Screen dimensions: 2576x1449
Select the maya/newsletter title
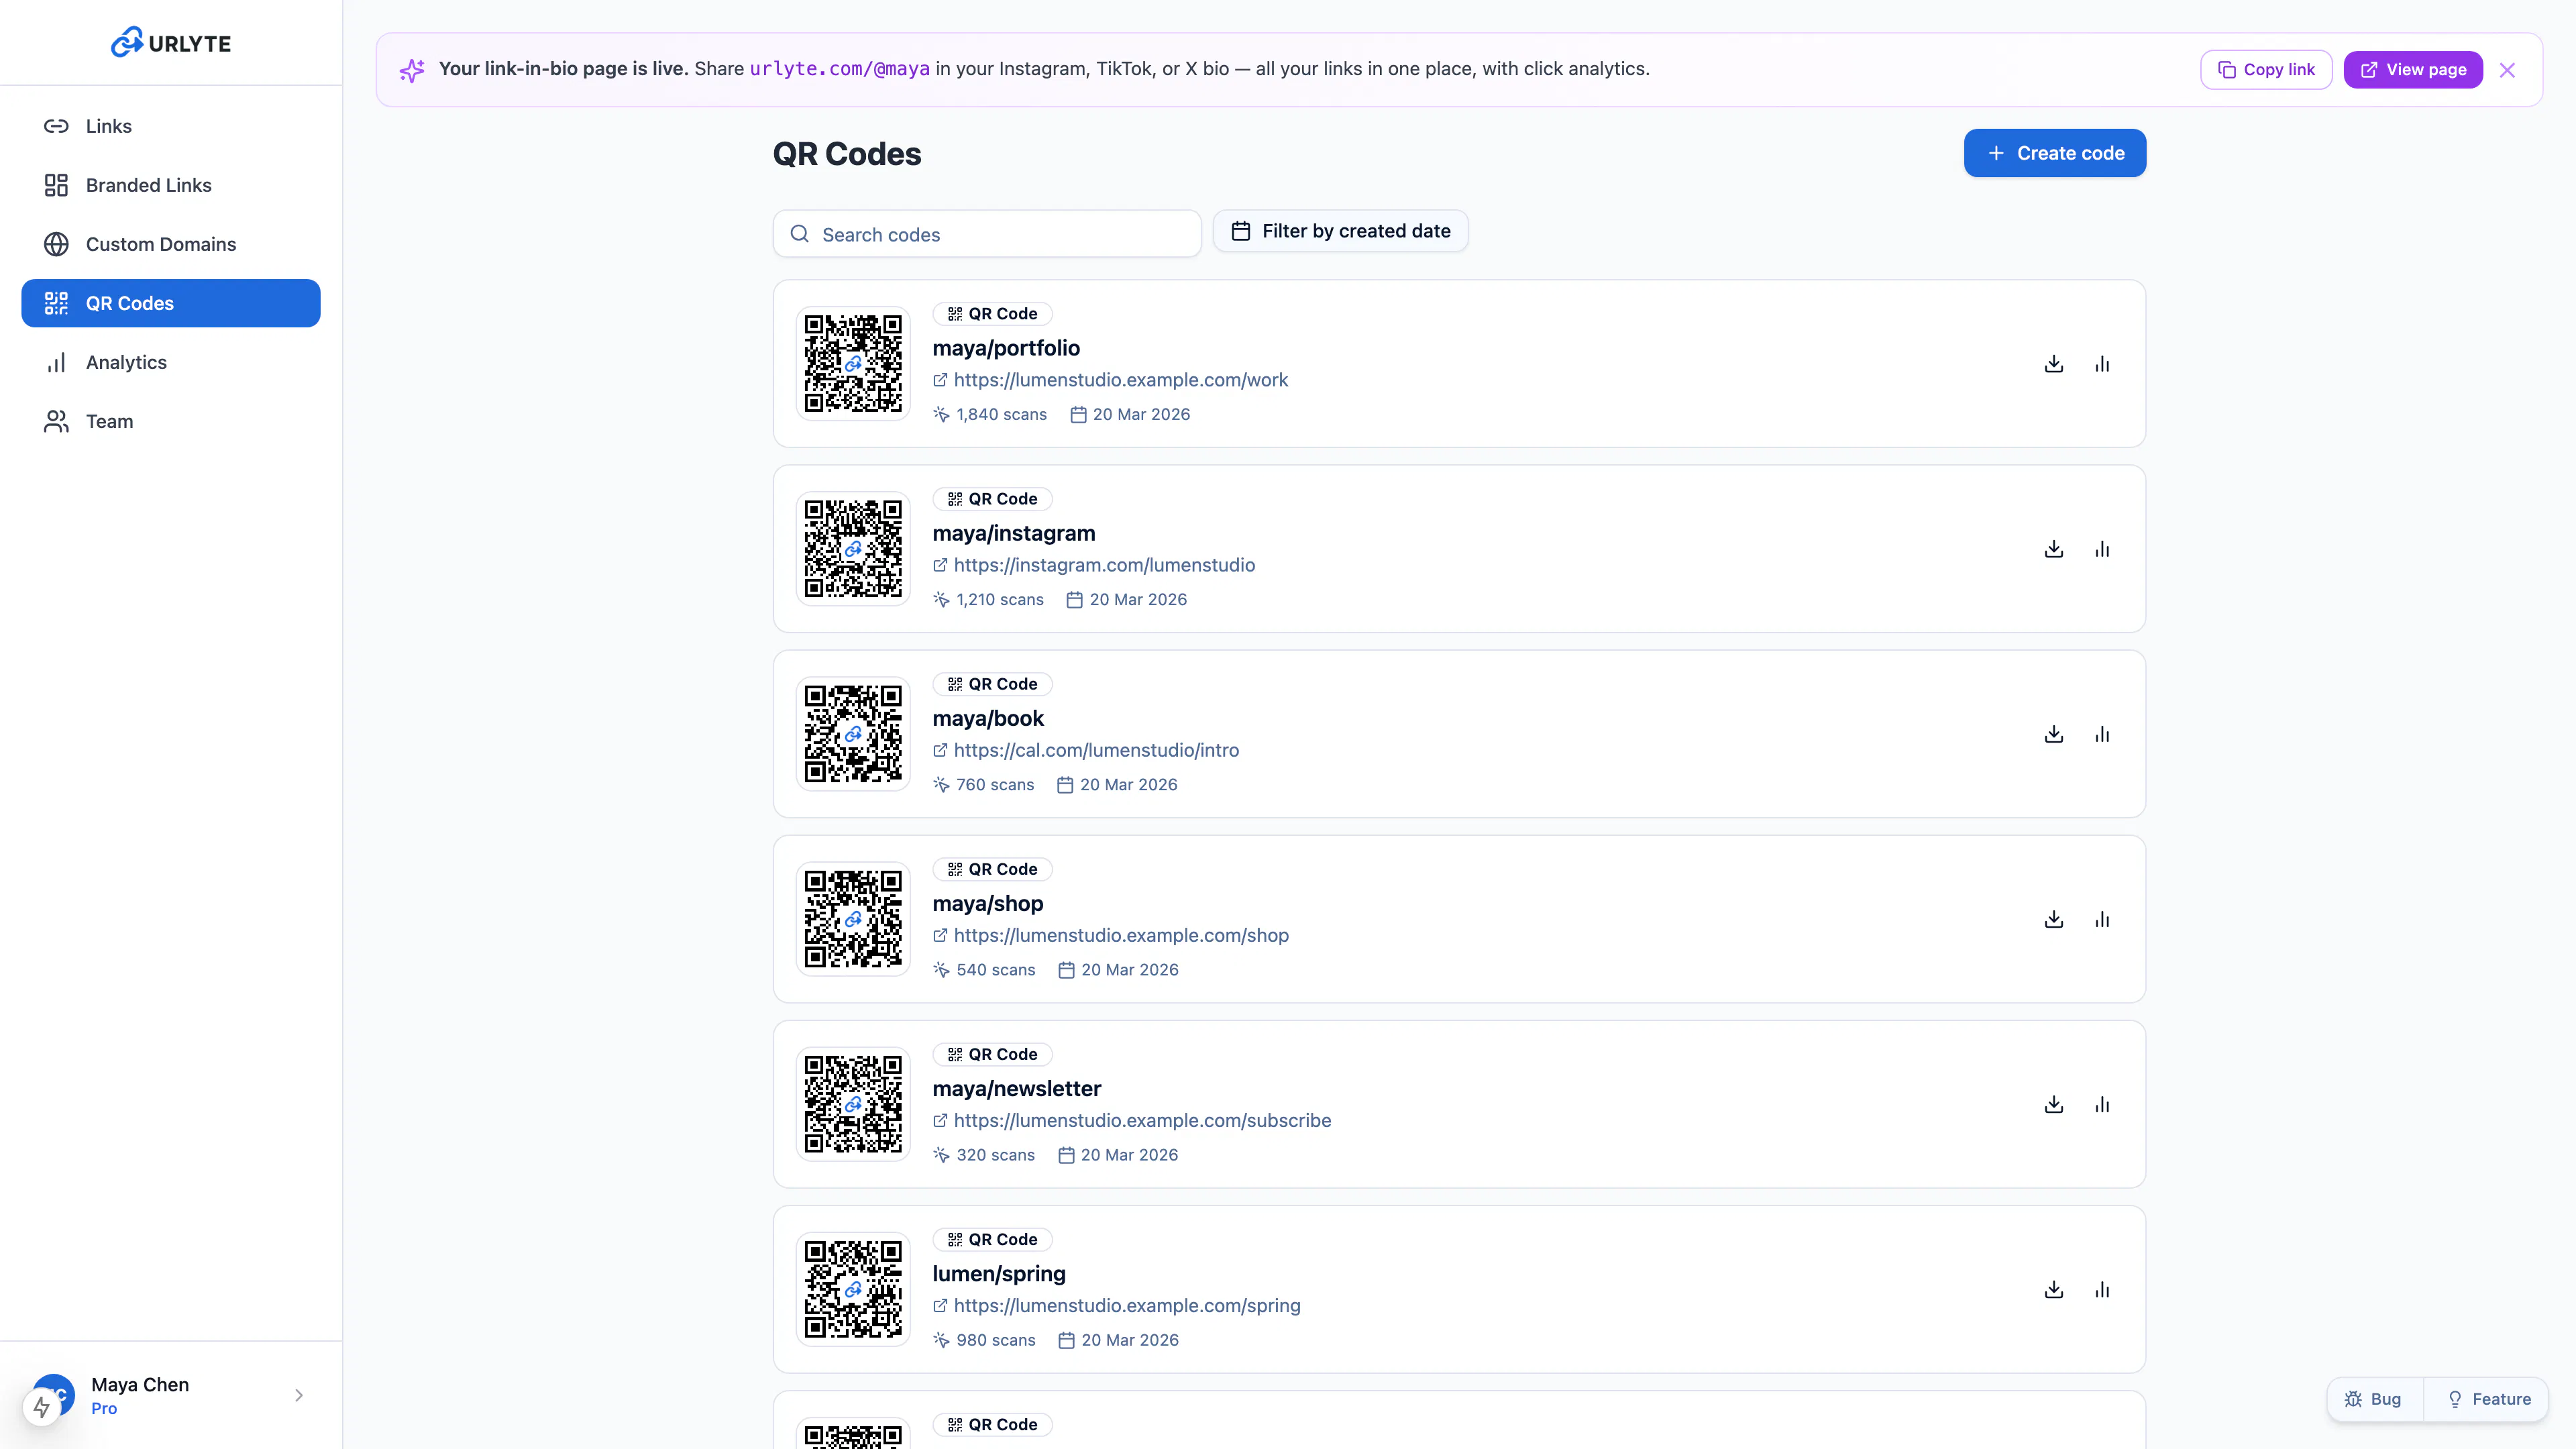pos(1017,1088)
